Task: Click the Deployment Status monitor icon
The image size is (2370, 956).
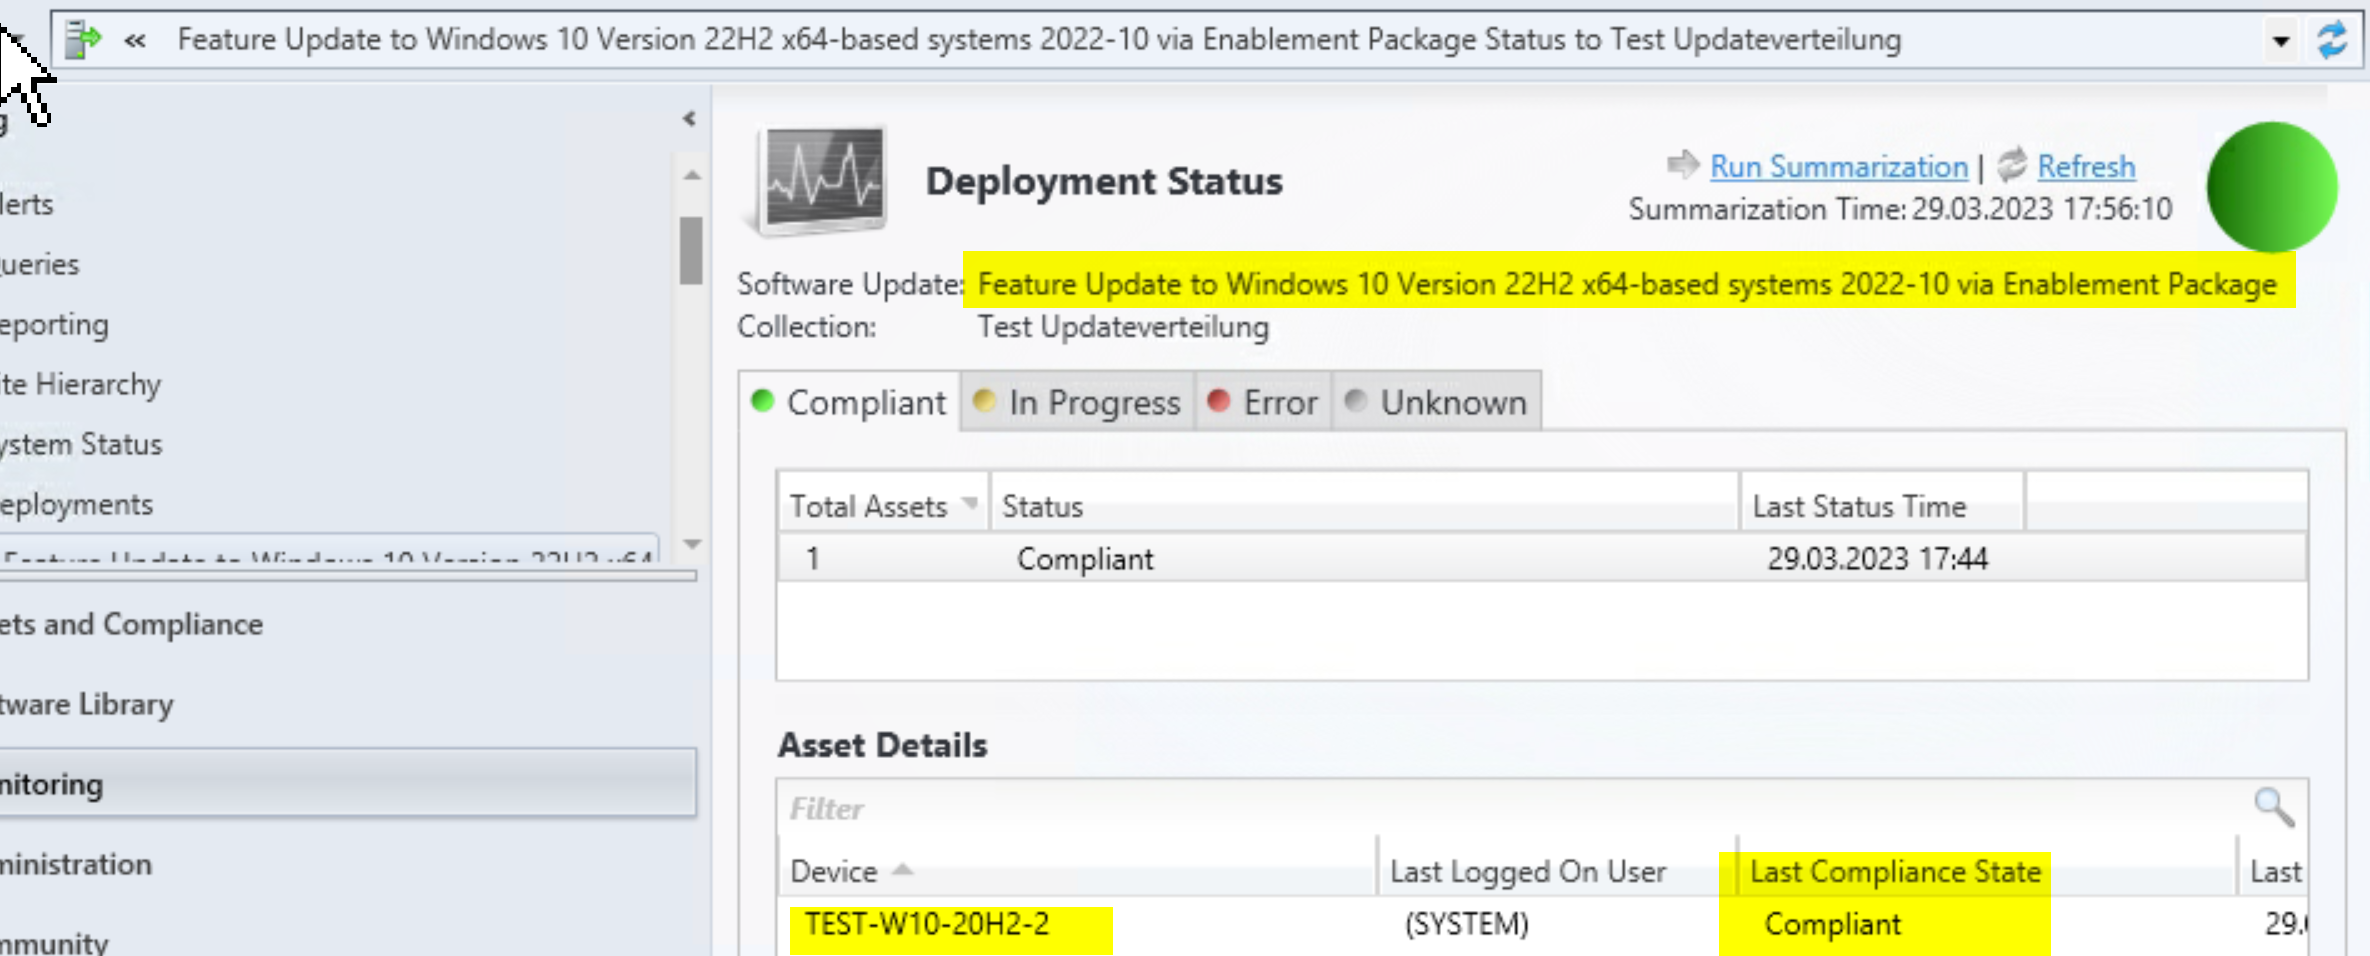Action: point(821,181)
